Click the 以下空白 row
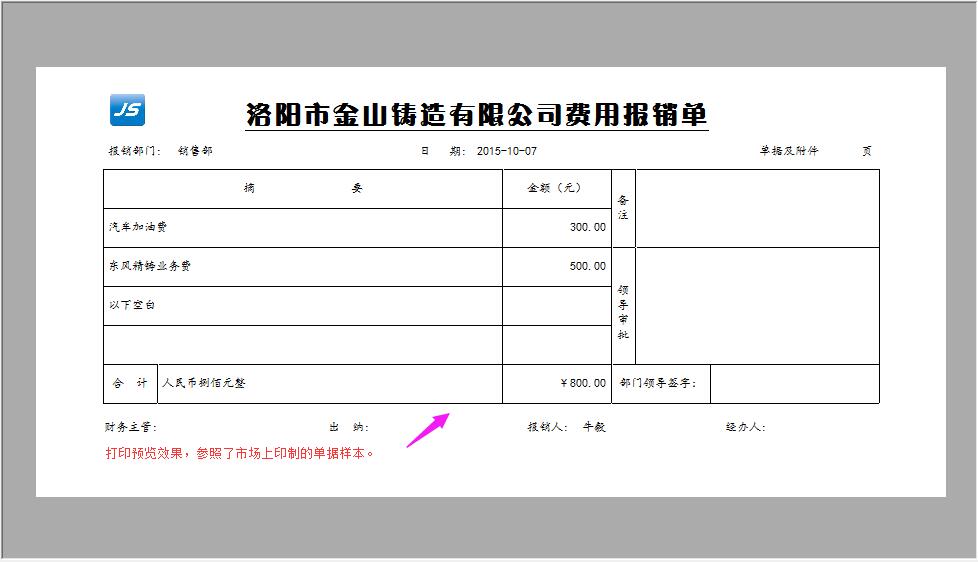The image size is (978, 562). [132, 305]
